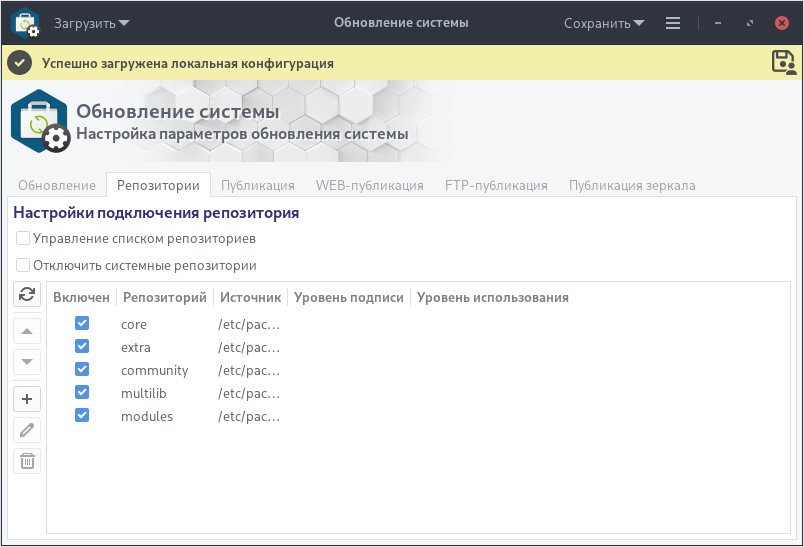The image size is (804, 547).
Task: Close the Обновление системы window
Action: point(782,23)
